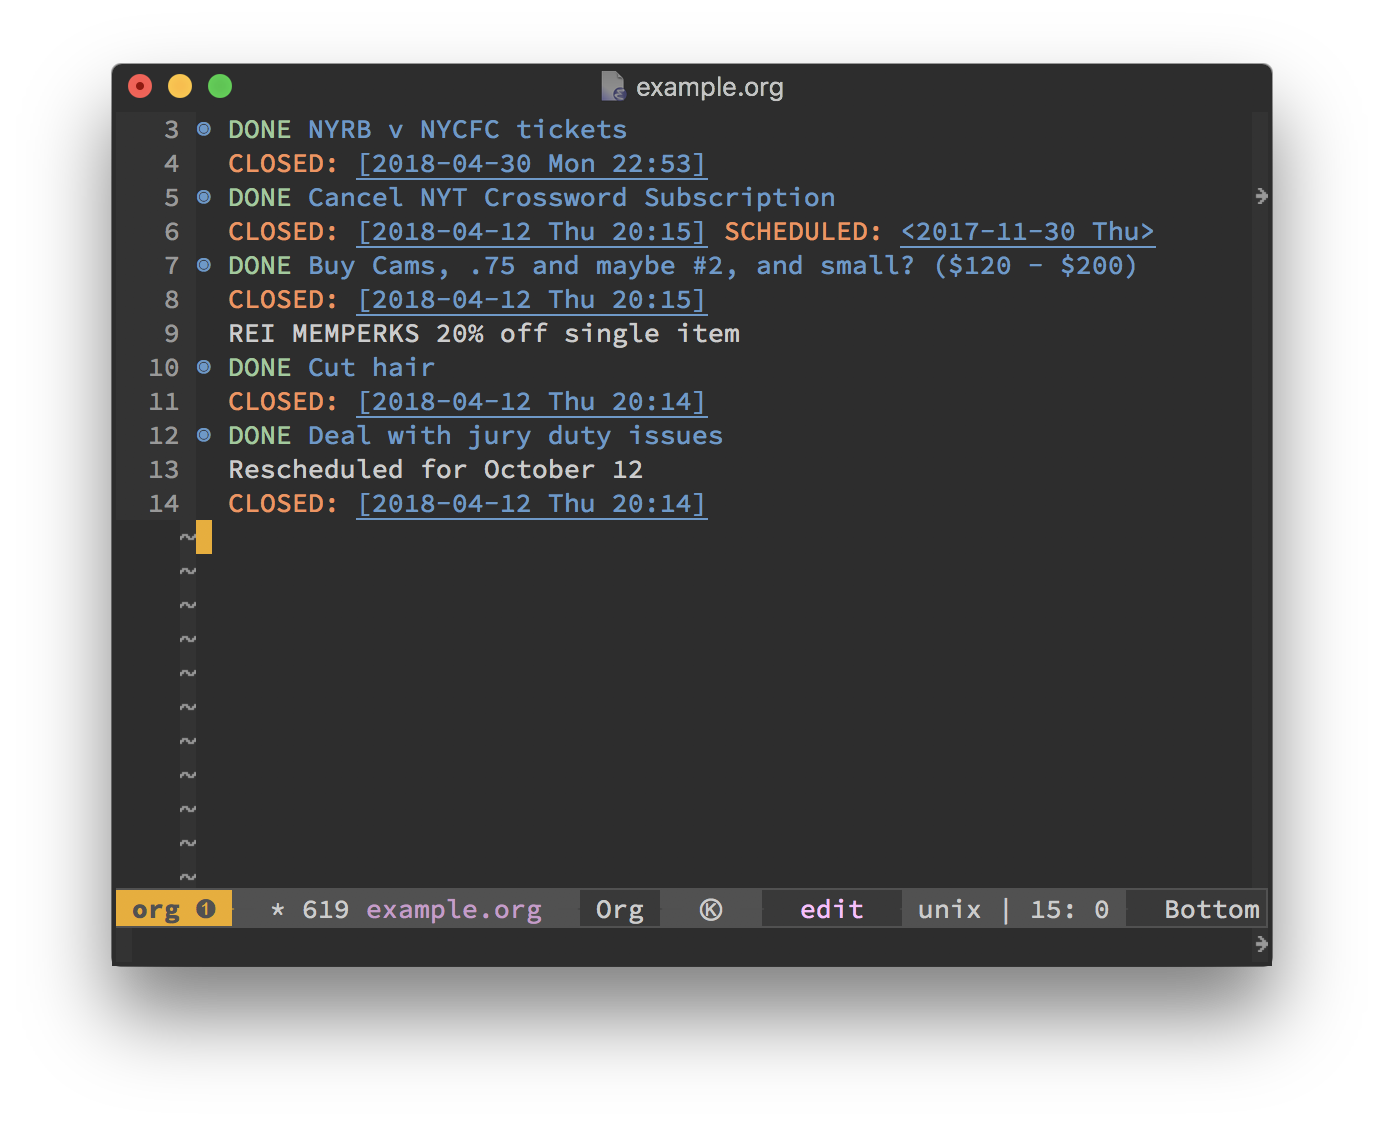The width and height of the screenshot is (1384, 1126).
Task: Click the window number 1 indicator in modeline
Action: coord(206,909)
